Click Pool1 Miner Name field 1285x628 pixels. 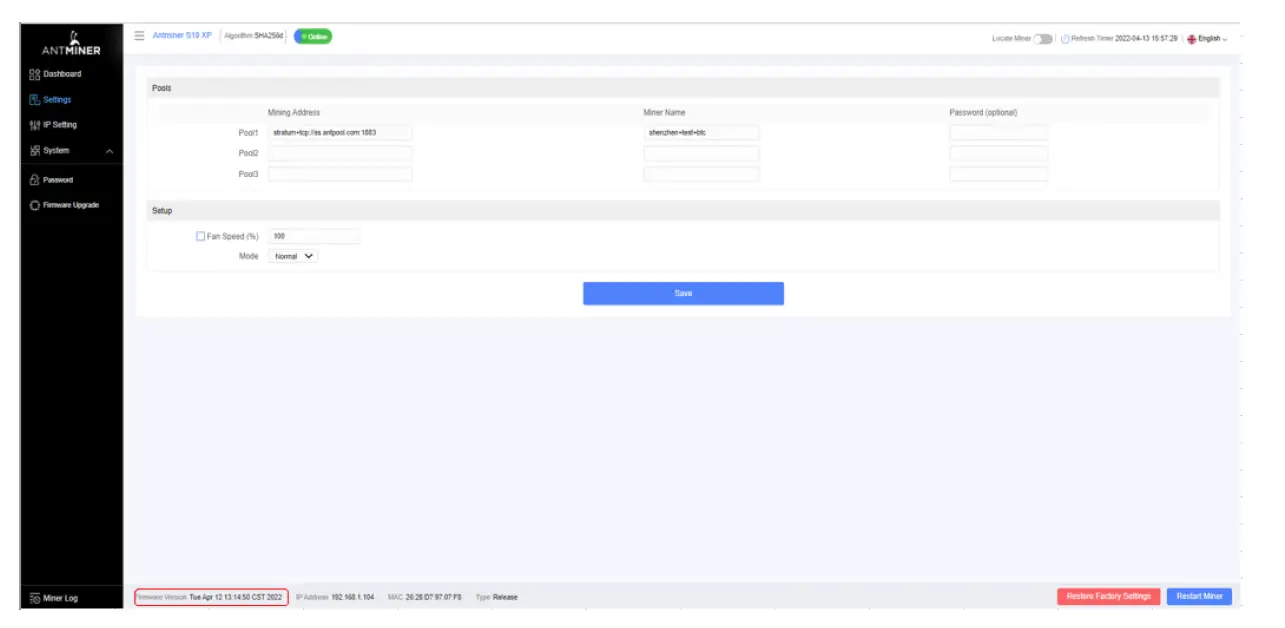click(701, 132)
